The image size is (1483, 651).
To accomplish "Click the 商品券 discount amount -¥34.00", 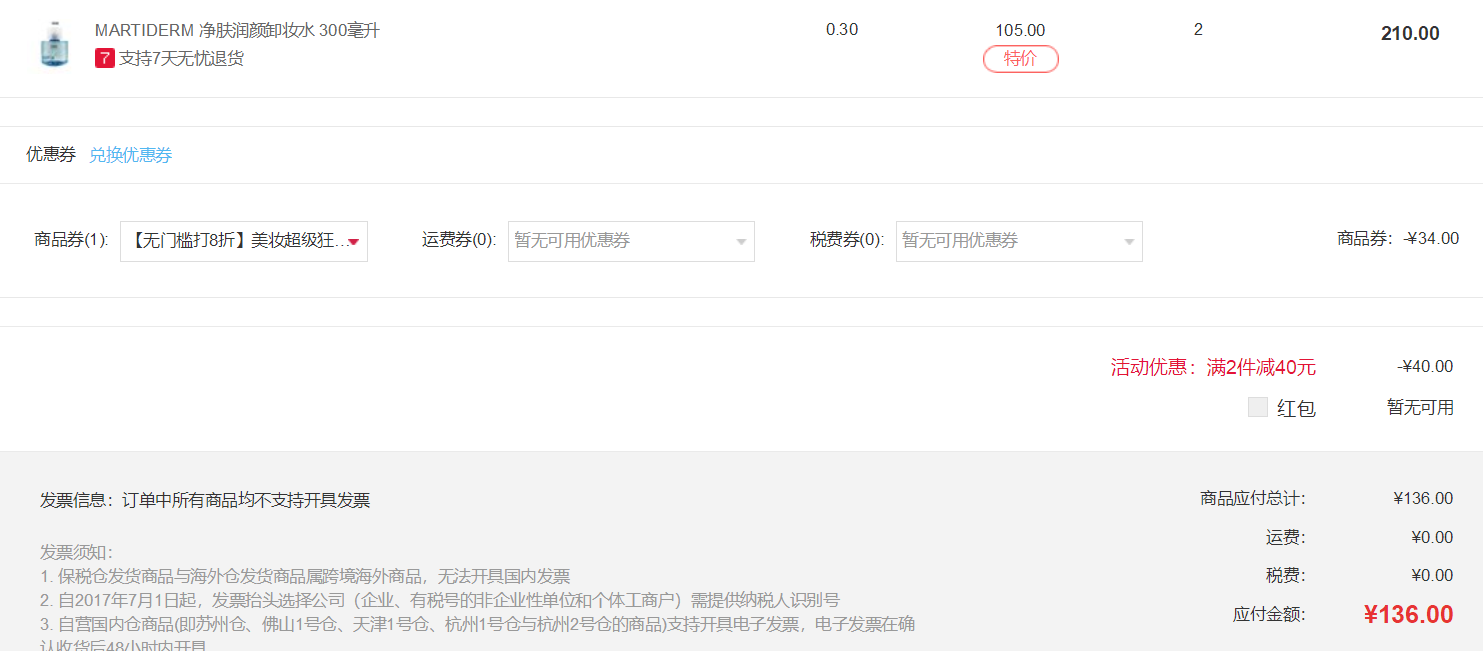I will click(1432, 239).
